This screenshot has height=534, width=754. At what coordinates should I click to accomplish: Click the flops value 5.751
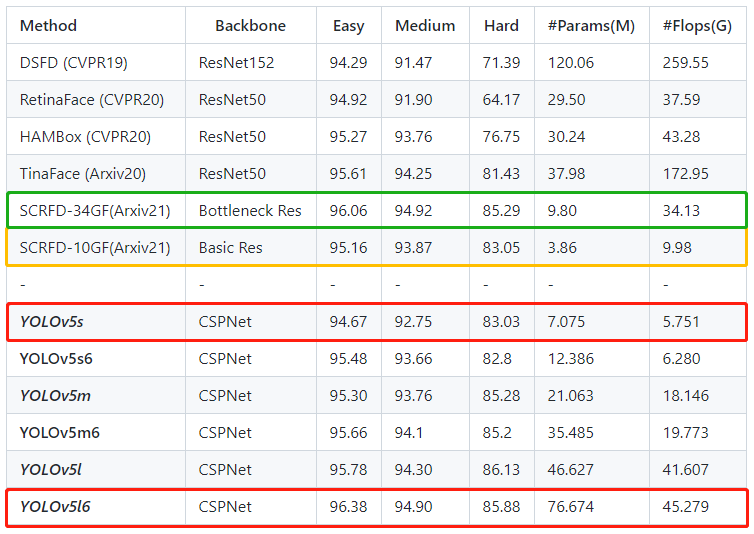(681, 322)
